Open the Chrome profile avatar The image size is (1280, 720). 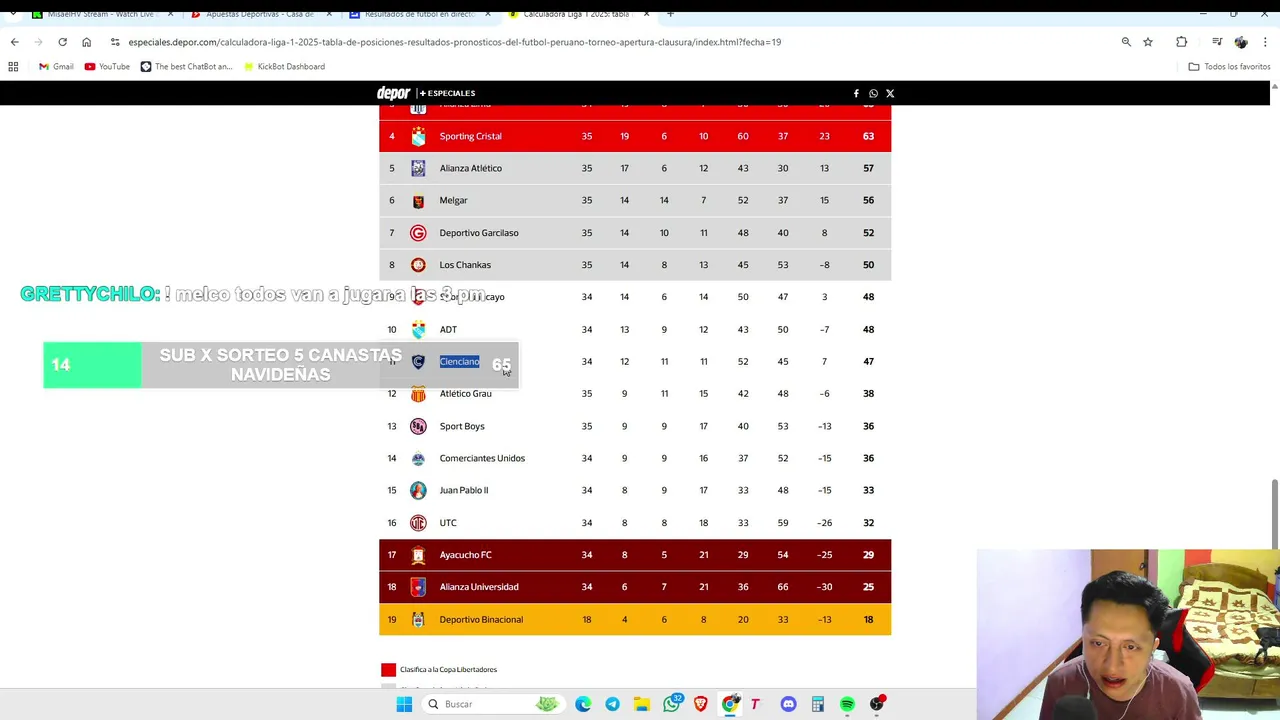(1241, 42)
